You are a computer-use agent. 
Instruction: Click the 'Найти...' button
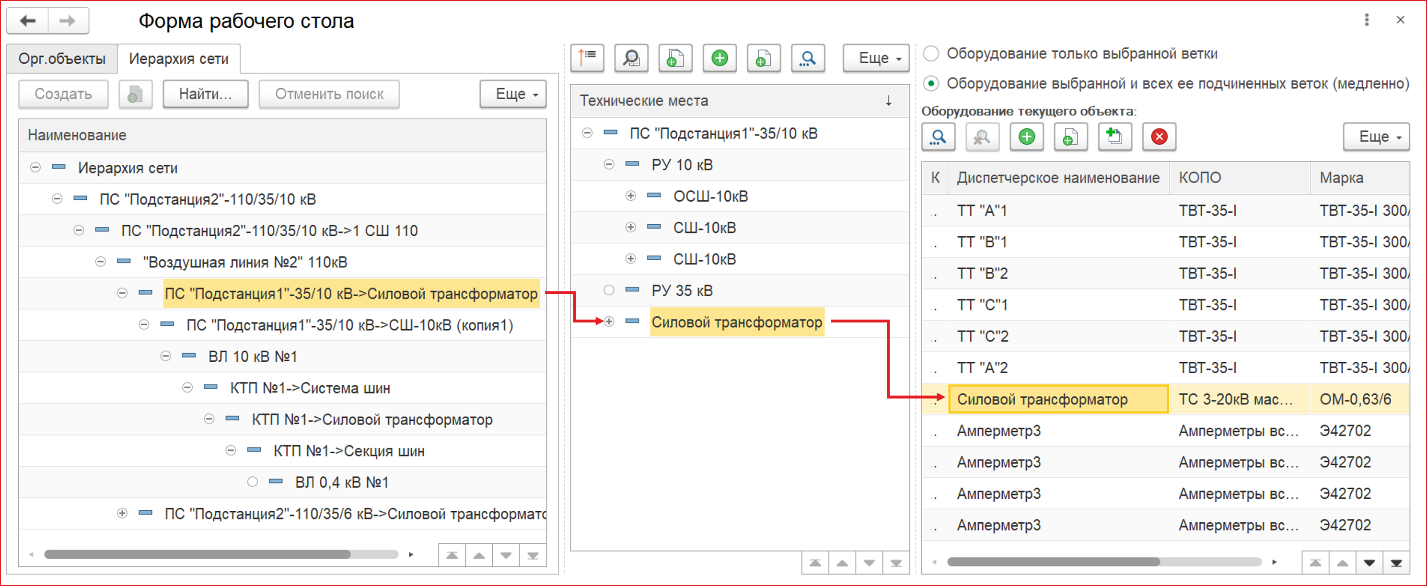pyautogui.click(x=205, y=94)
